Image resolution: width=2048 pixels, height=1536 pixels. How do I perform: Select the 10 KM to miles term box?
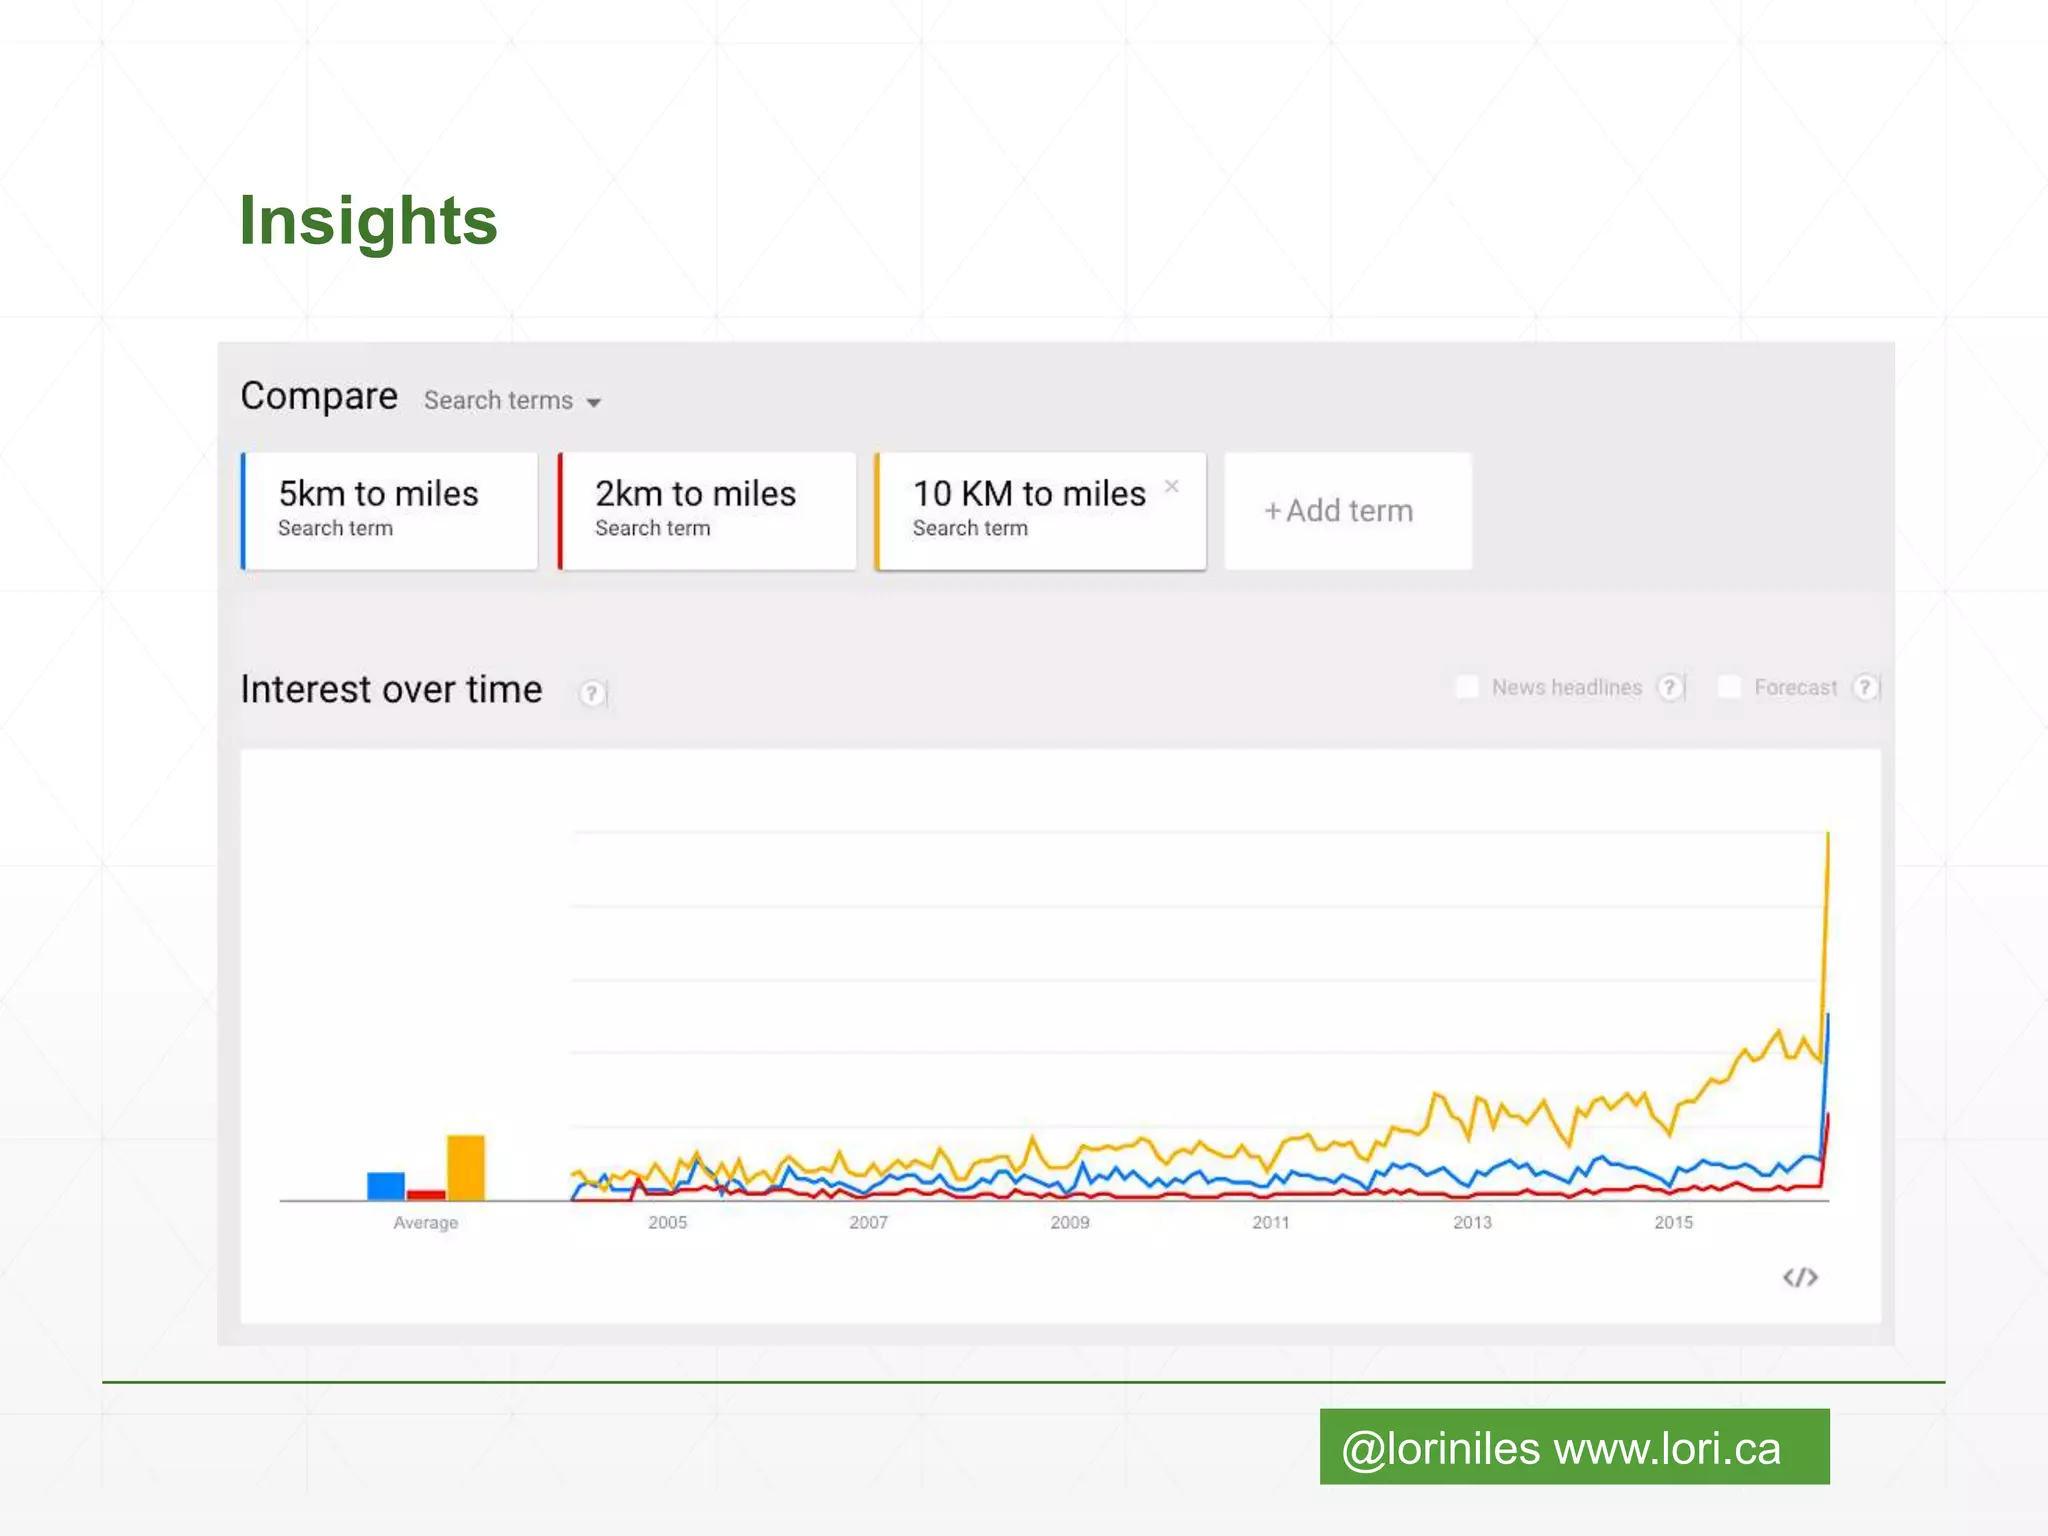pos(1030,511)
